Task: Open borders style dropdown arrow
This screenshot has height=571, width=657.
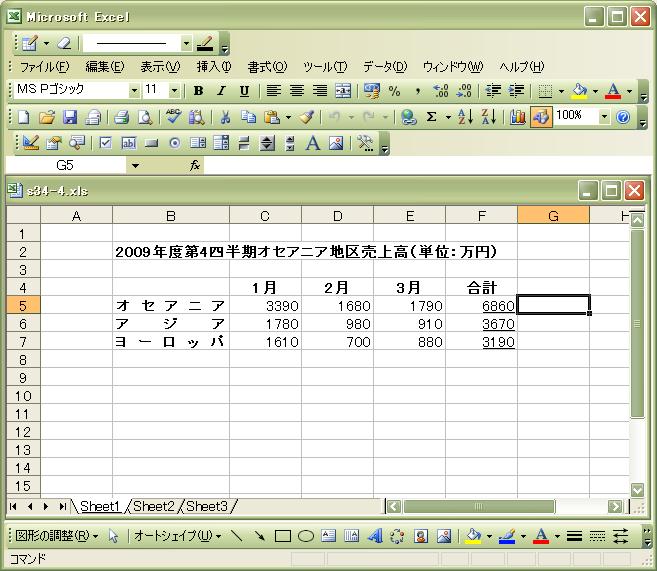Action: click(561, 90)
